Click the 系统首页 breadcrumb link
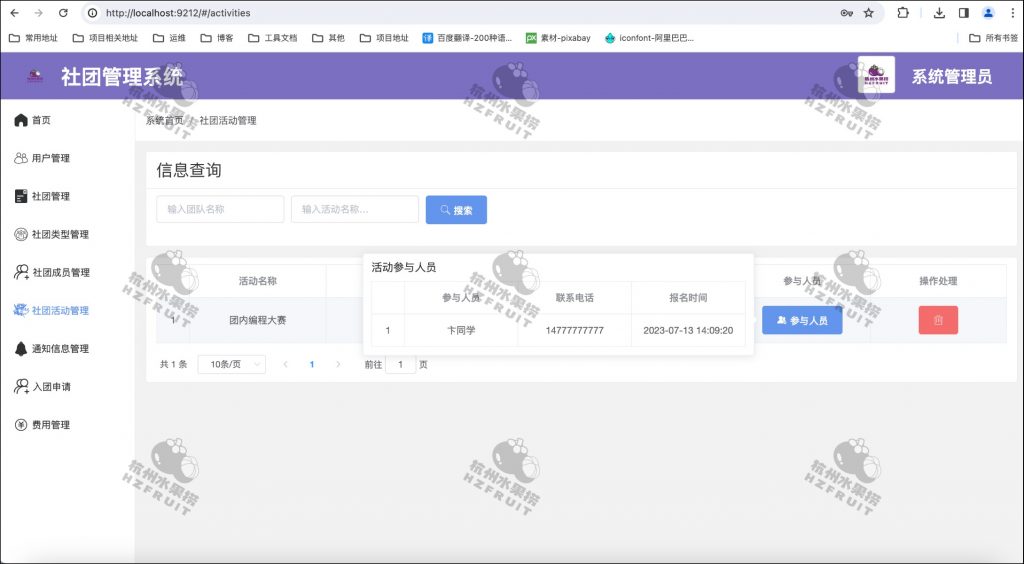 click(x=165, y=120)
